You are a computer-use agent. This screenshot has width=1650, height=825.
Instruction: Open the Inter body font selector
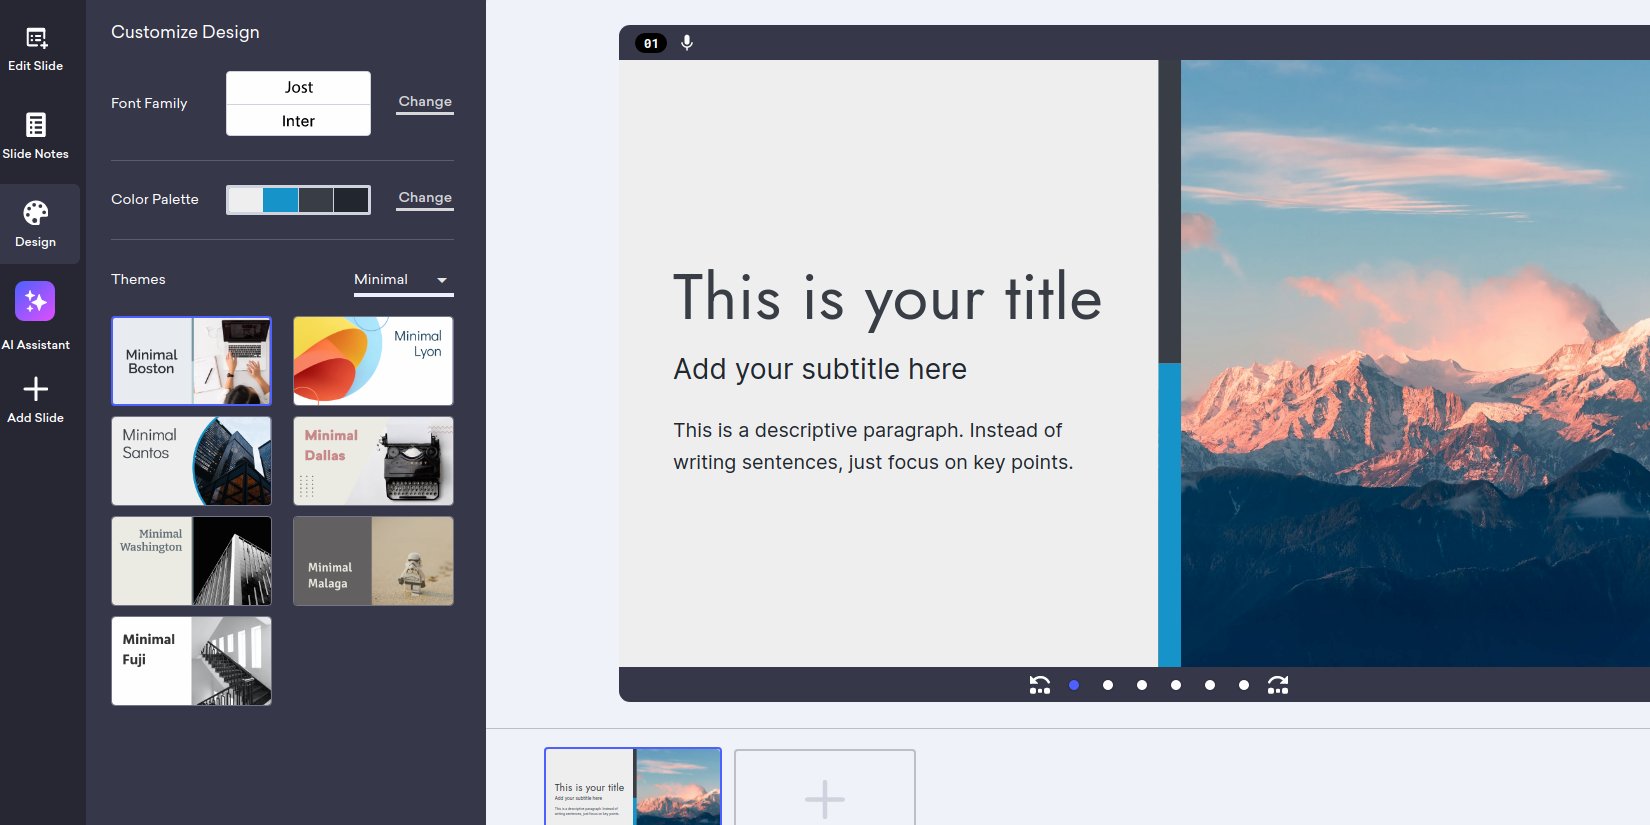coord(298,121)
